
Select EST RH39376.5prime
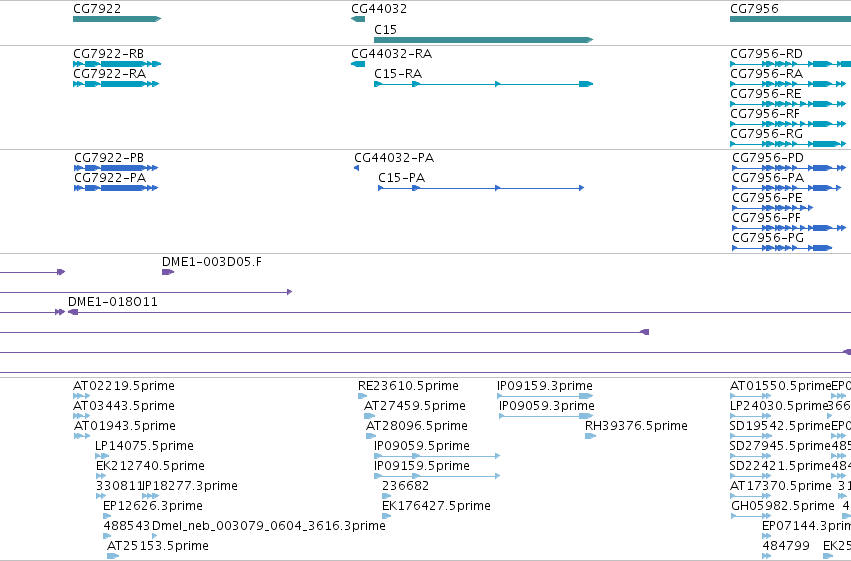coord(636,426)
